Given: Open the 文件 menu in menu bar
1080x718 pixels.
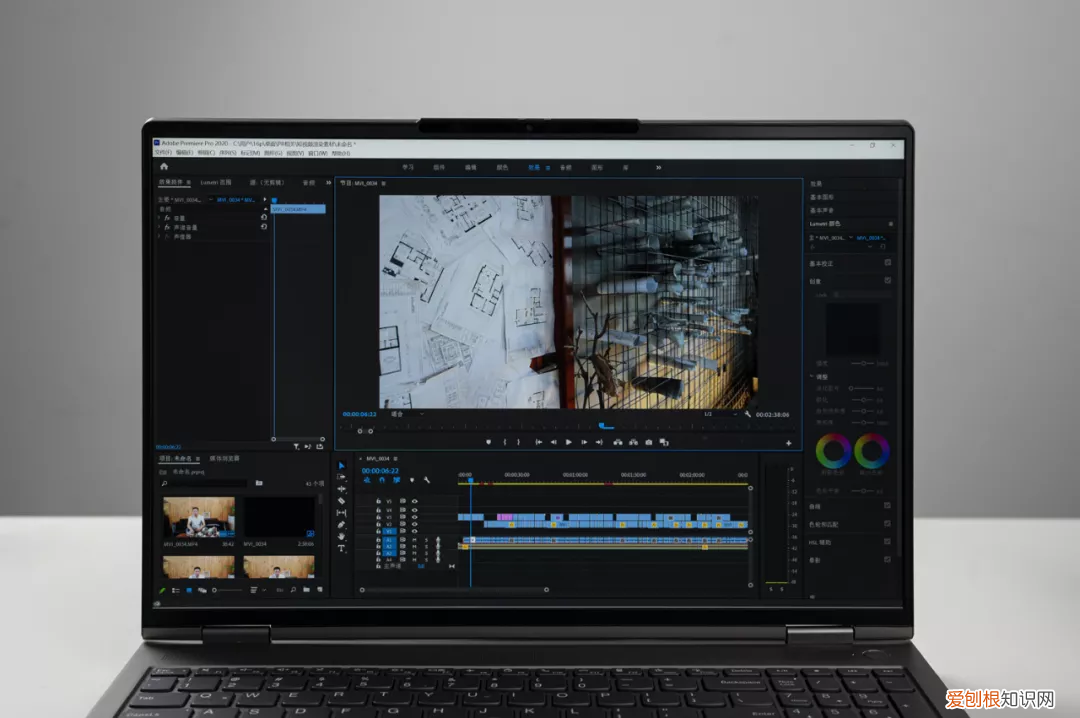Looking at the screenshot, I should point(162,153).
